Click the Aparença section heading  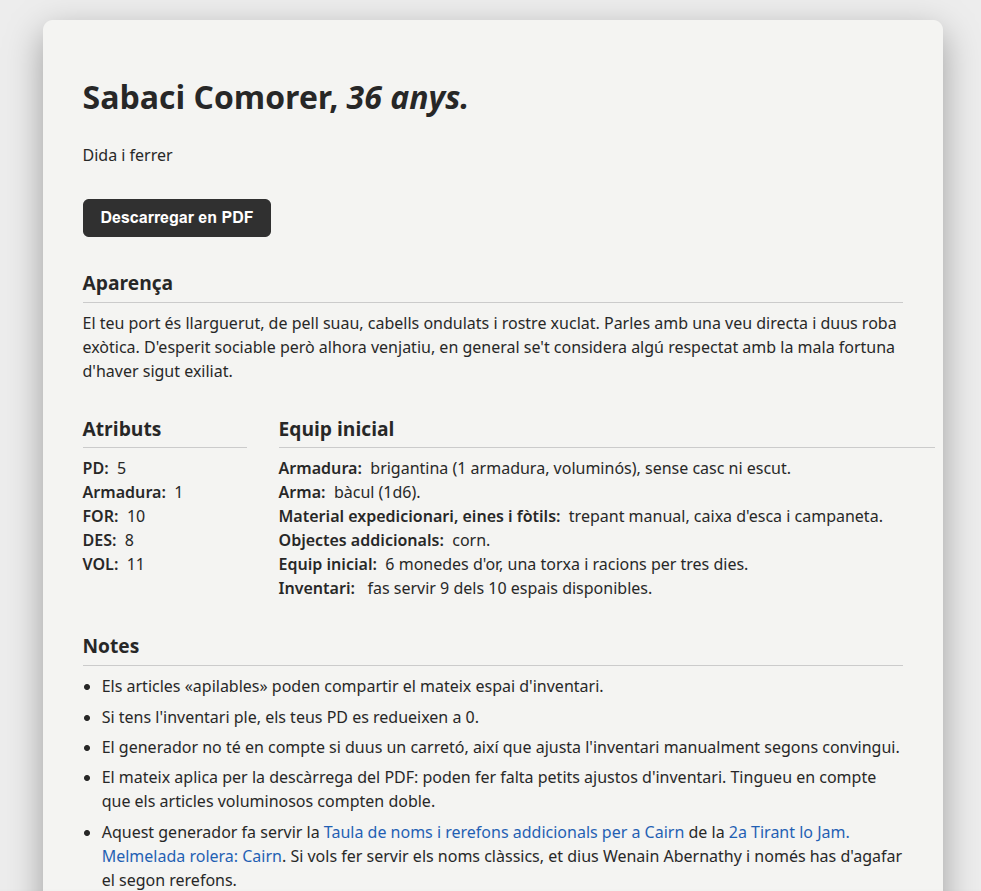pyautogui.click(x=128, y=283)
